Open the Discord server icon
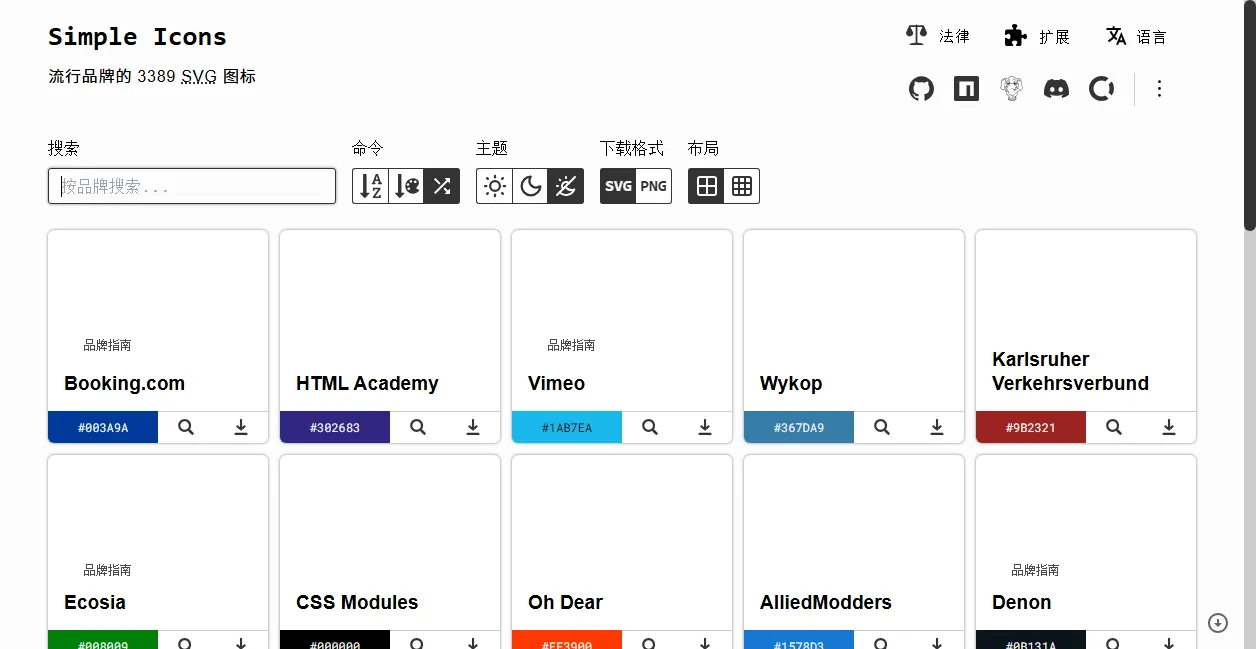 (x=1056, y=89)
